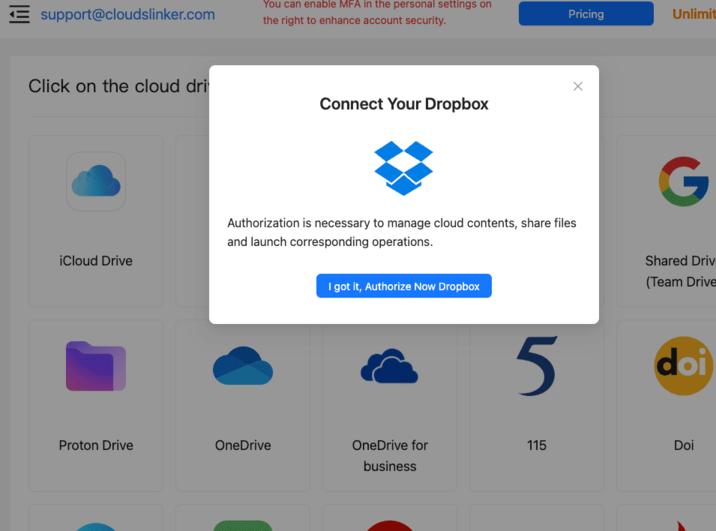Choose the OneDrive for business icon
Image resolution: width=716 pixels, height=531 pixels.
390,366
